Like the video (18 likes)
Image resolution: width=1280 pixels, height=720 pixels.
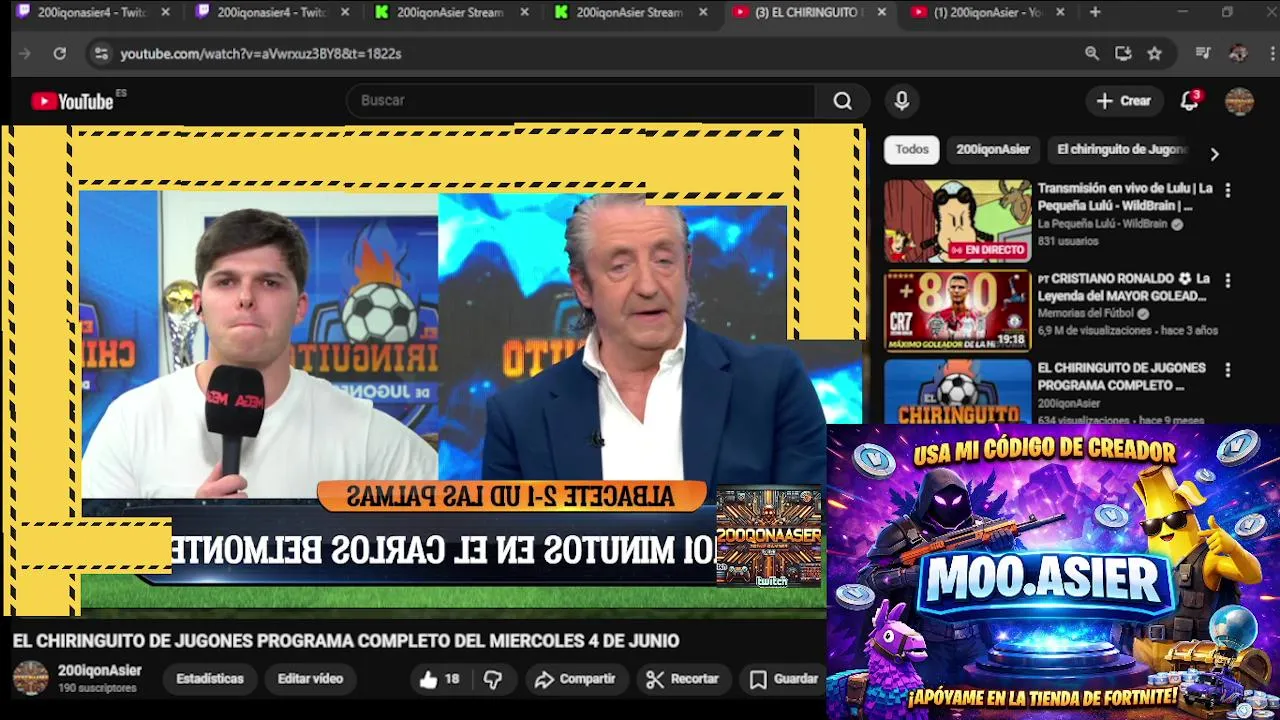pos(440,679)
